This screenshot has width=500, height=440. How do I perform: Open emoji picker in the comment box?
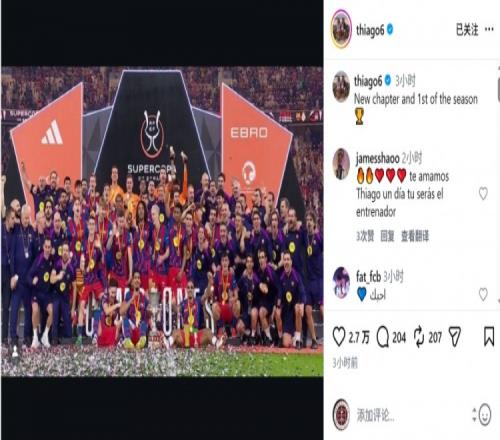(485, 415)
